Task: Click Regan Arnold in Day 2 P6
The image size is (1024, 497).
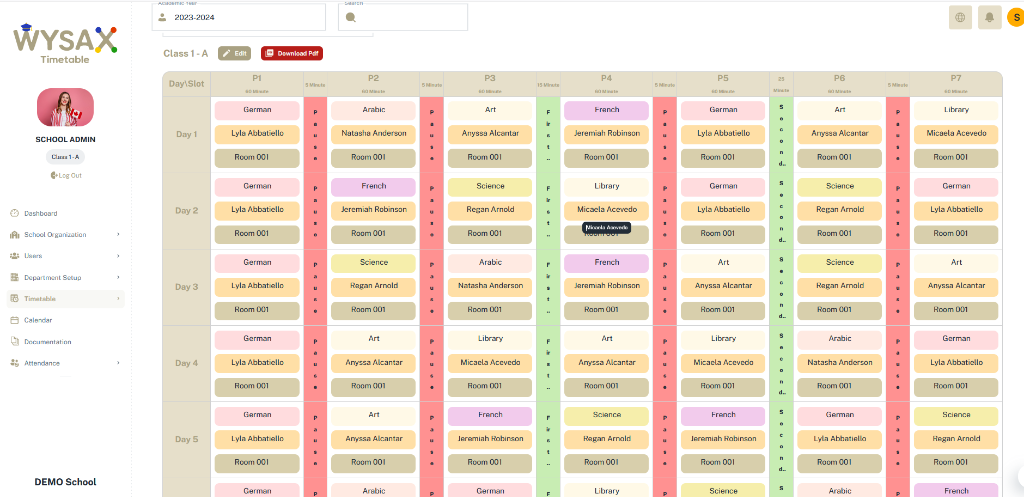Action: [x=840, y=210]
